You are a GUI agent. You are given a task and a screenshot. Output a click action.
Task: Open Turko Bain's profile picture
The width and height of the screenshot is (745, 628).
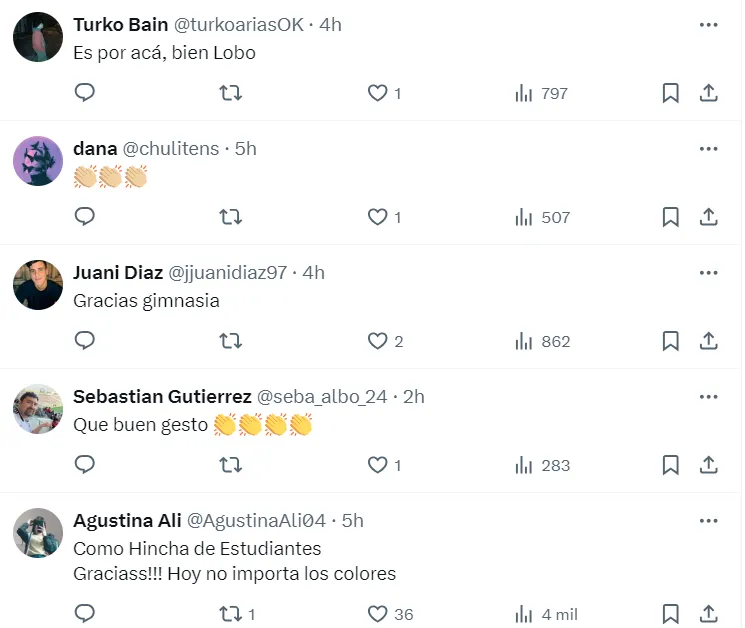38,38
